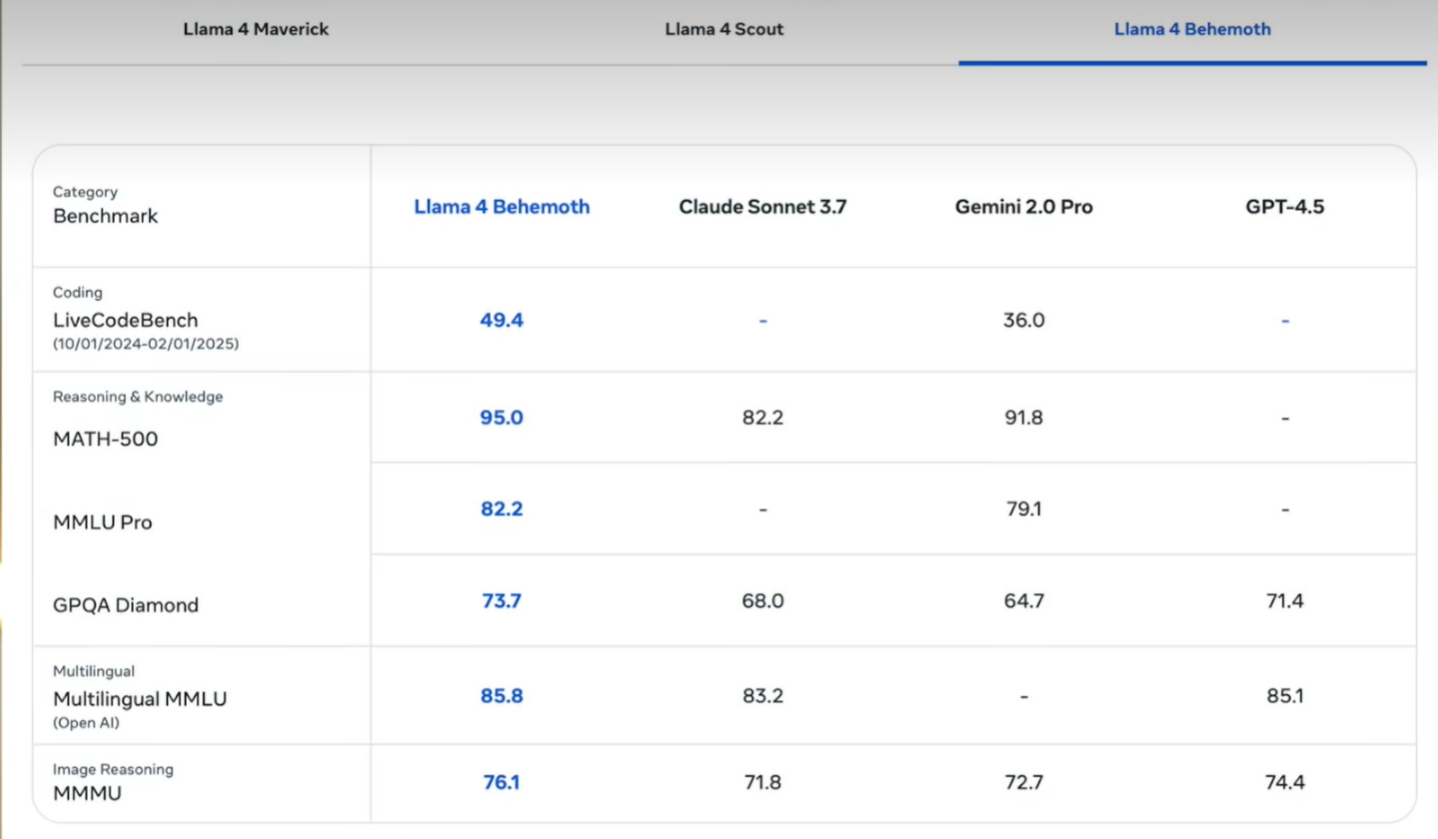Switch to the Llama 4 Maverick tab
1438x839 pixels.
(256, 29)
